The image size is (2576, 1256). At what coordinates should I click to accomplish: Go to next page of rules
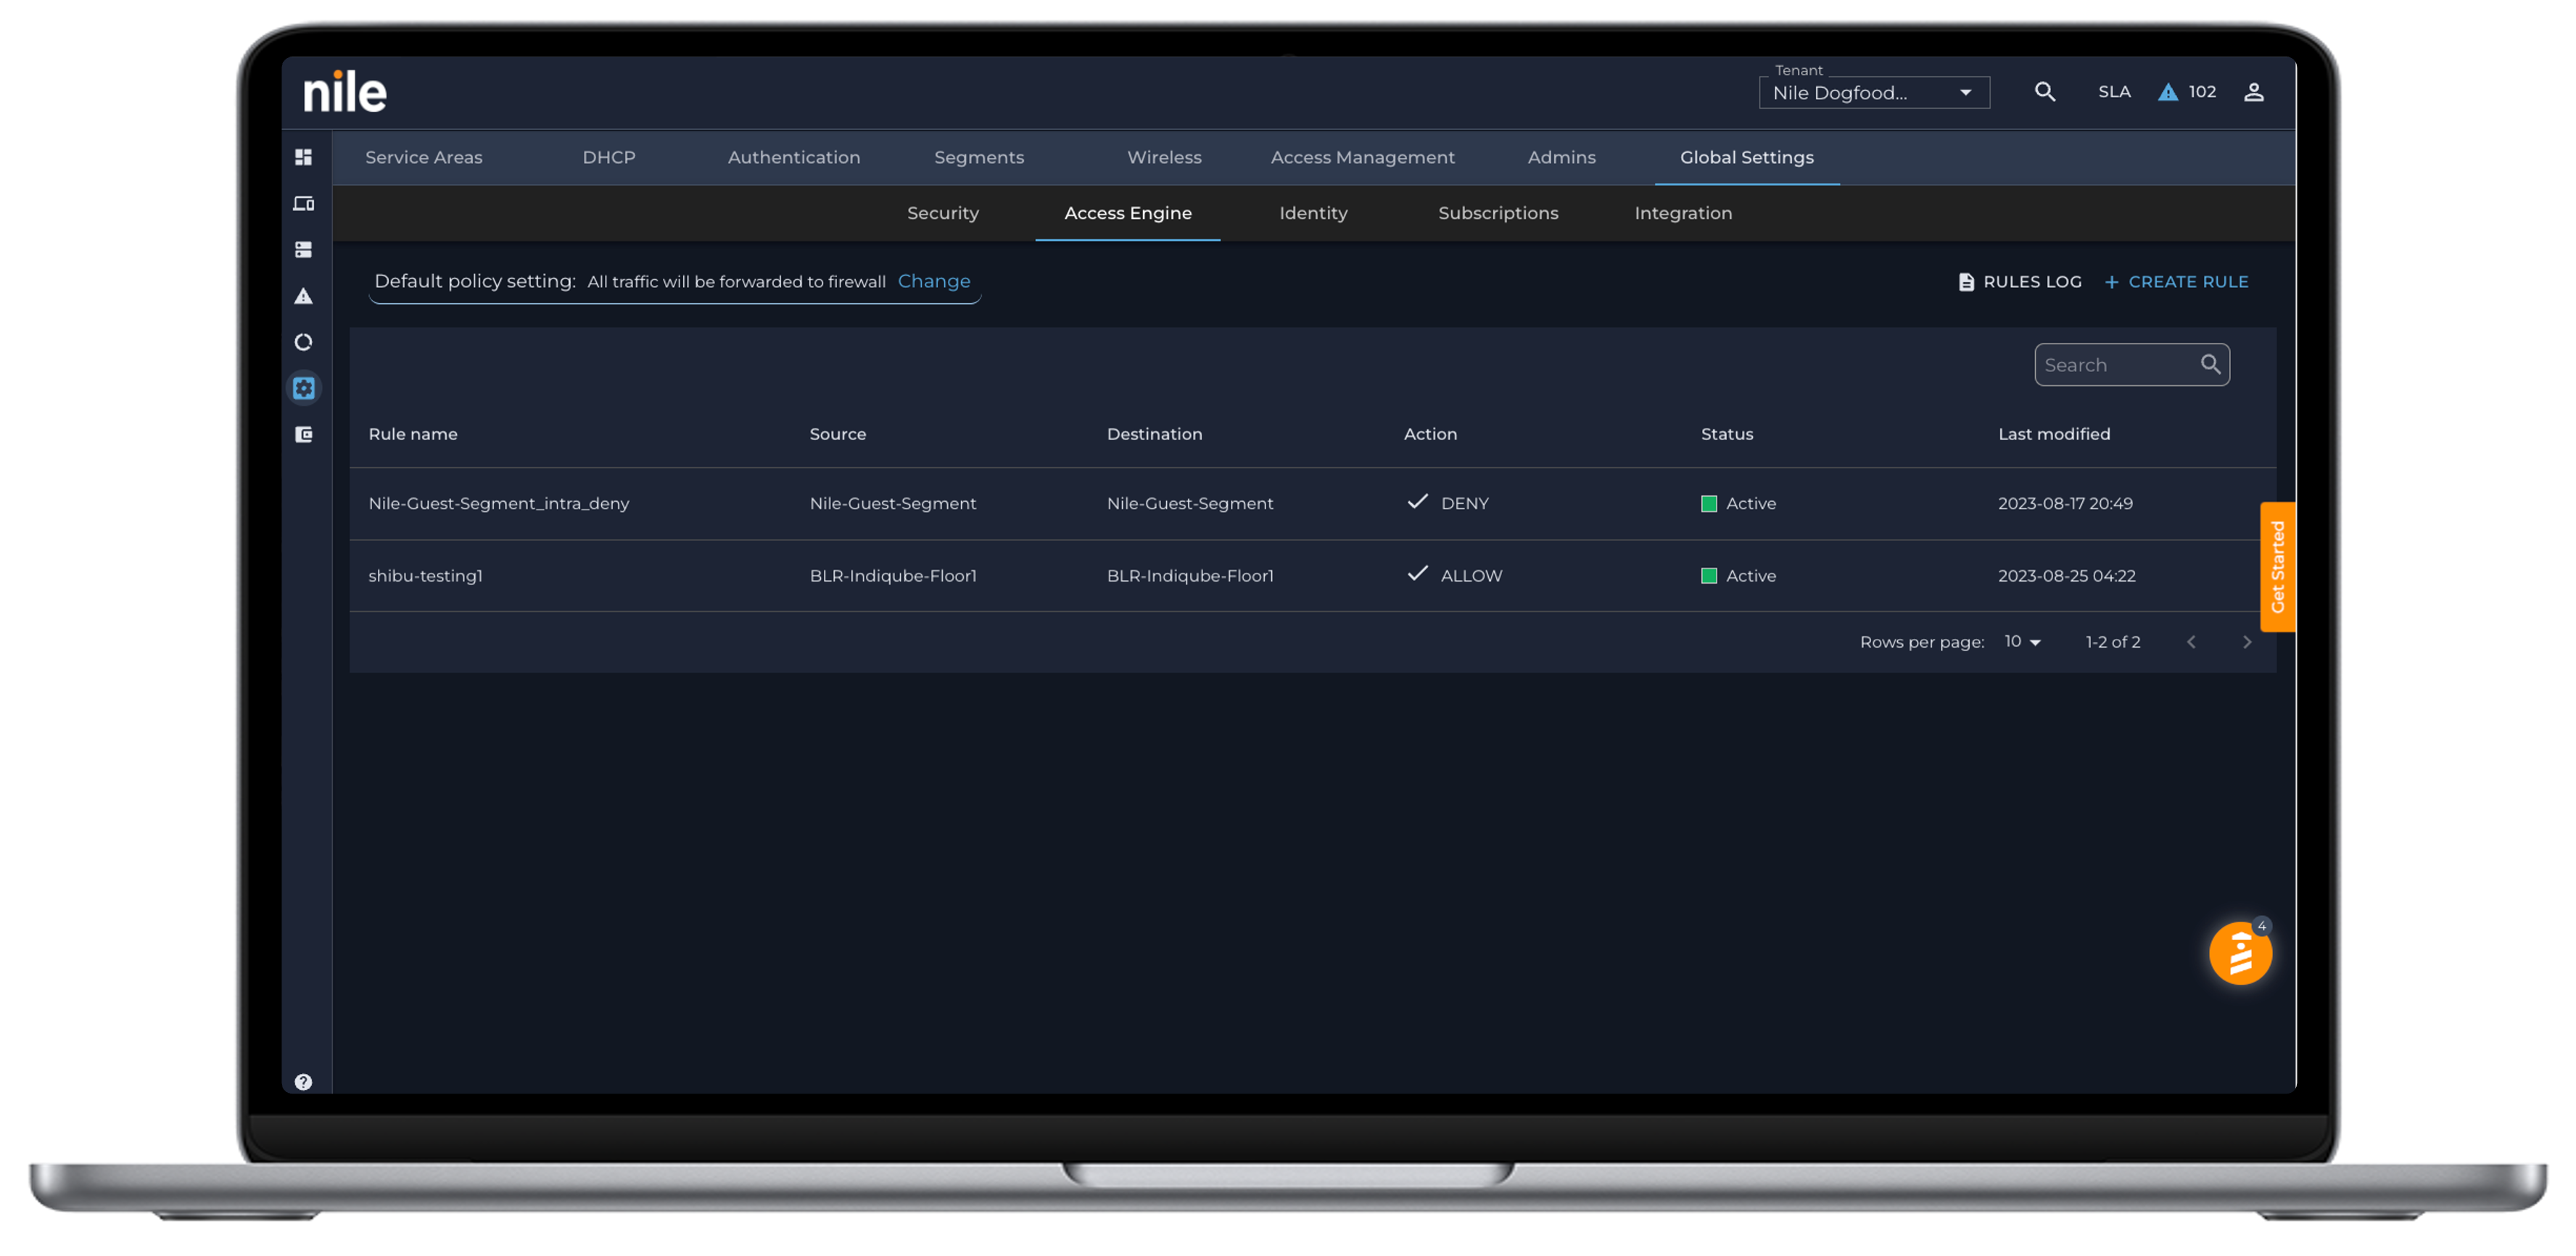point(2246,642)
